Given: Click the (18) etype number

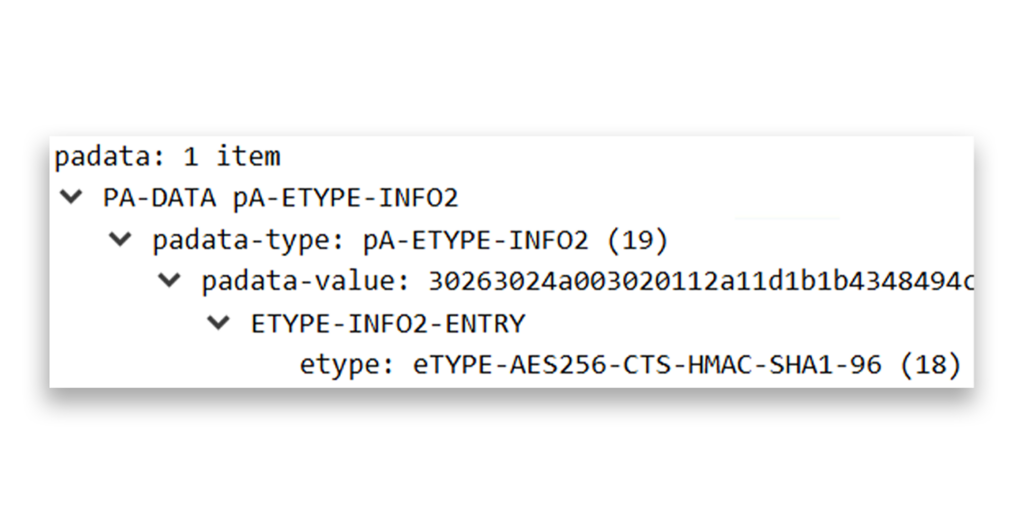Looking at the screenshot, I should tap(929, 365).
